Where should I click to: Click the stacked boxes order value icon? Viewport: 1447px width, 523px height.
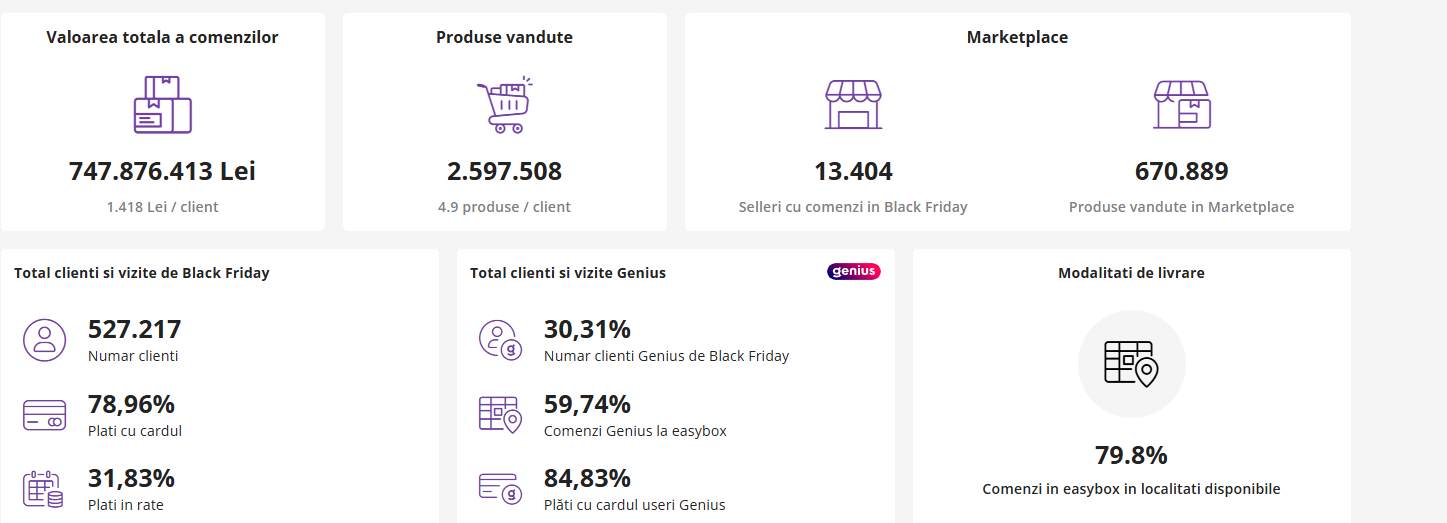tap(162, 105)
